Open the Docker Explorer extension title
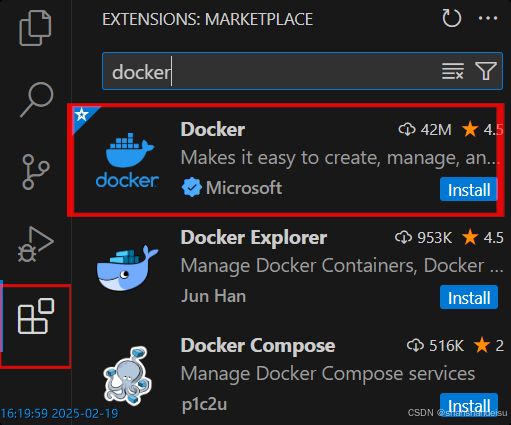Screen dimensions: 511x425 [254, 238]
